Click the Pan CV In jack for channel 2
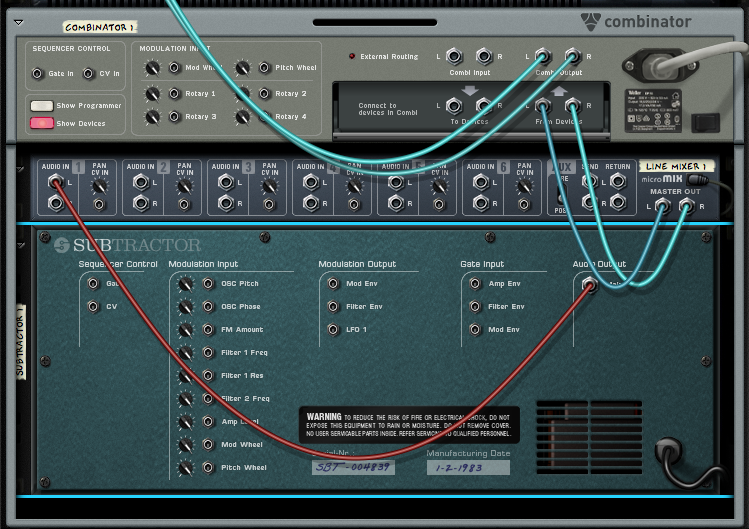 coord(184,205)
